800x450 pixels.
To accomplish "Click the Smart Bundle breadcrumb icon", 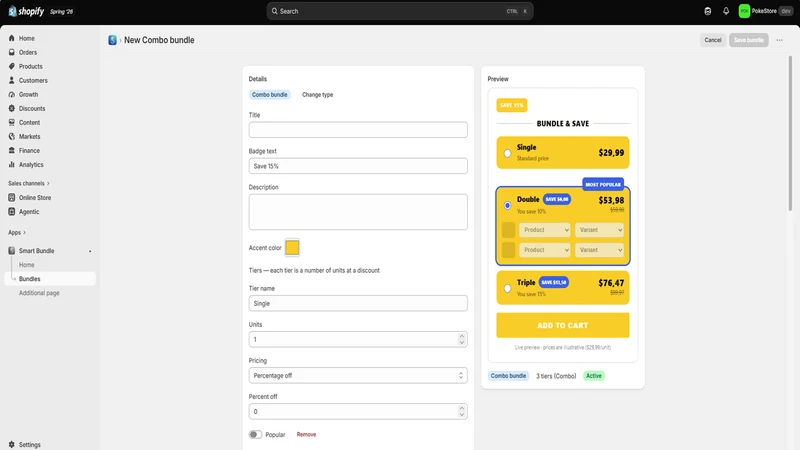I will (x=112, y=40).
